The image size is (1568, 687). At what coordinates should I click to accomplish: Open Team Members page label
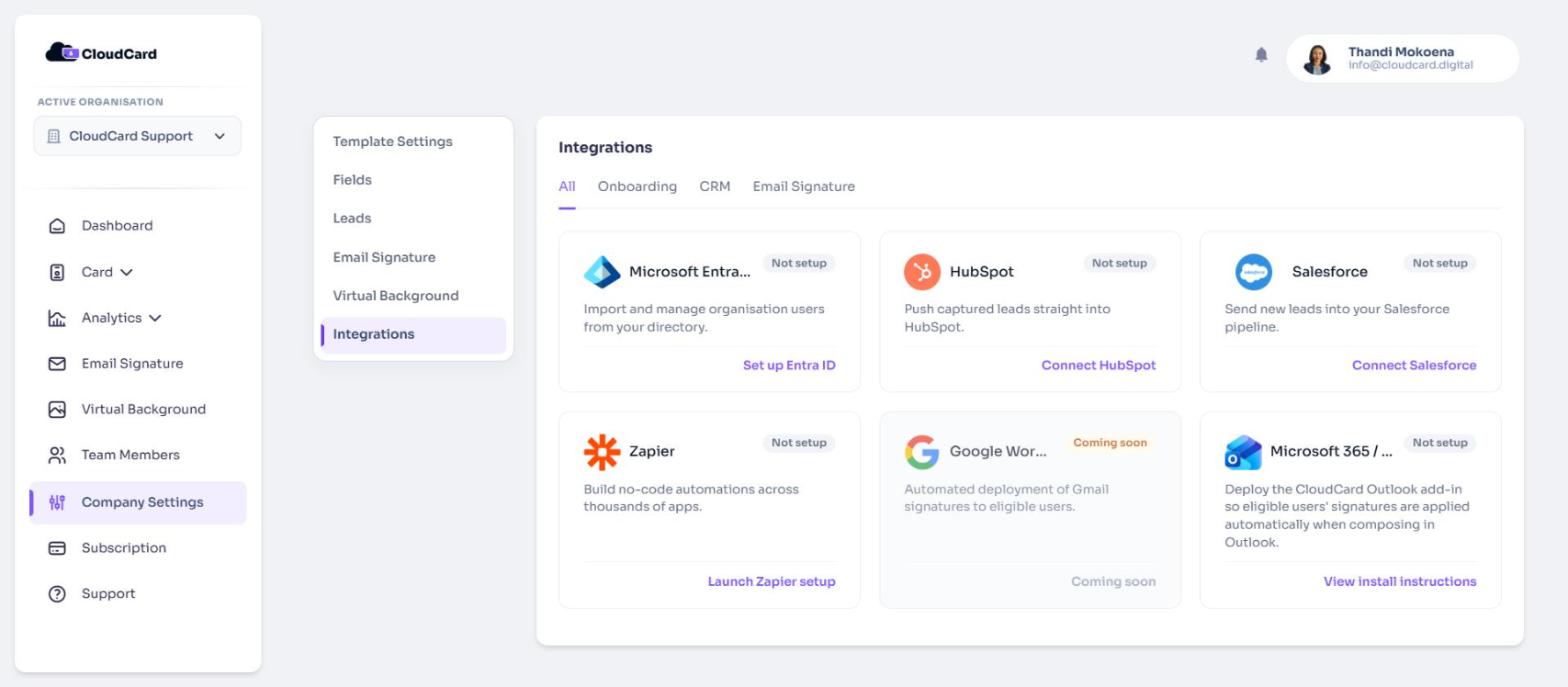[x=131, y=455]
